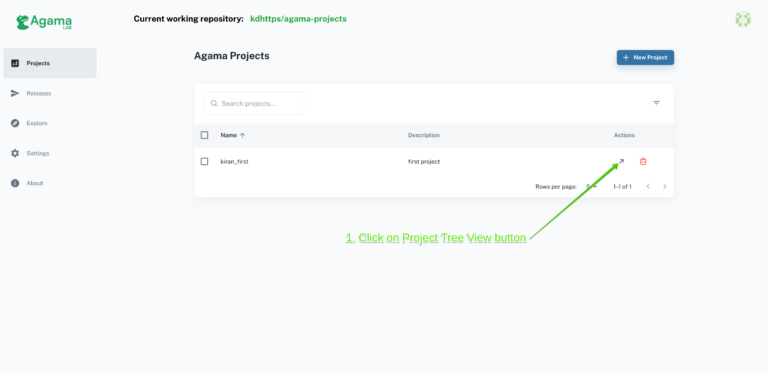Image resolution: width=768 pixels, height=373 pixels.
Task: Sort by Name column arrow
Action: (242, 136)
